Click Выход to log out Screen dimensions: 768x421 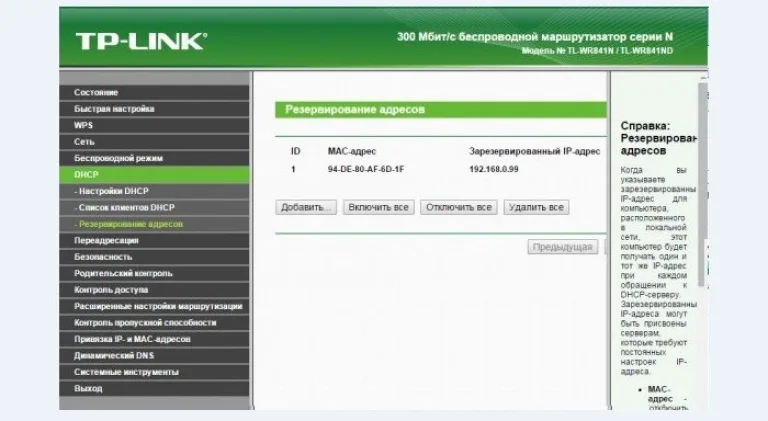[154, 389]
